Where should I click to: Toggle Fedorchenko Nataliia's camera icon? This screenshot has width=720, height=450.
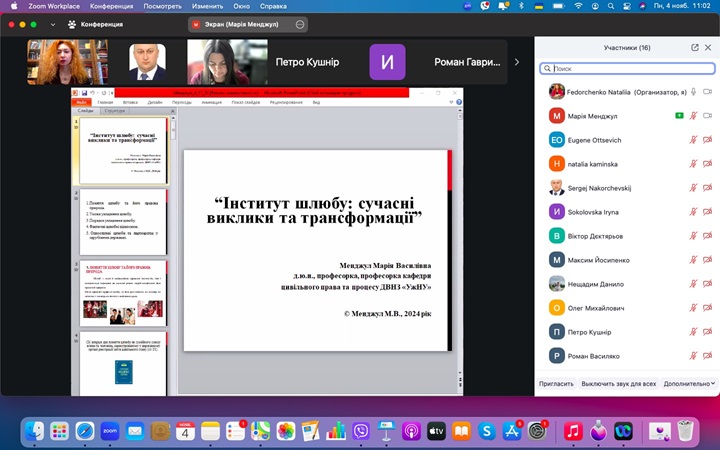coord(707,92)
